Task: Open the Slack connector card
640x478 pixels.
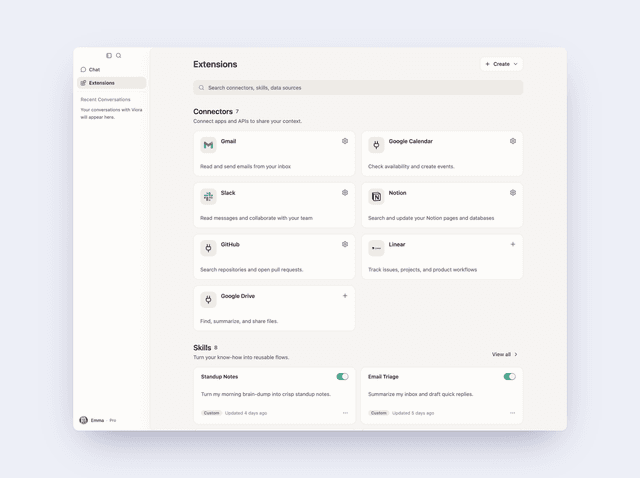Action: (x=274, y=205)
